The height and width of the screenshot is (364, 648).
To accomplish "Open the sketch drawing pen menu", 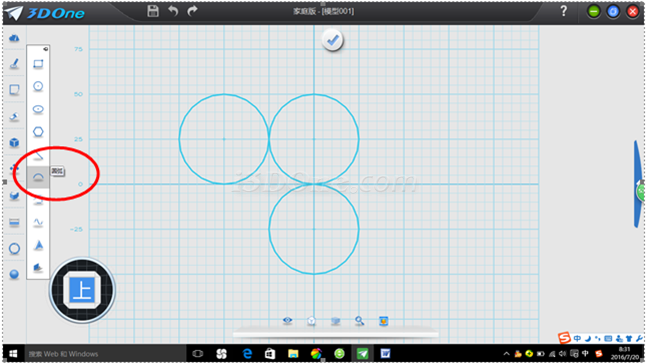I will click(14, 64).
